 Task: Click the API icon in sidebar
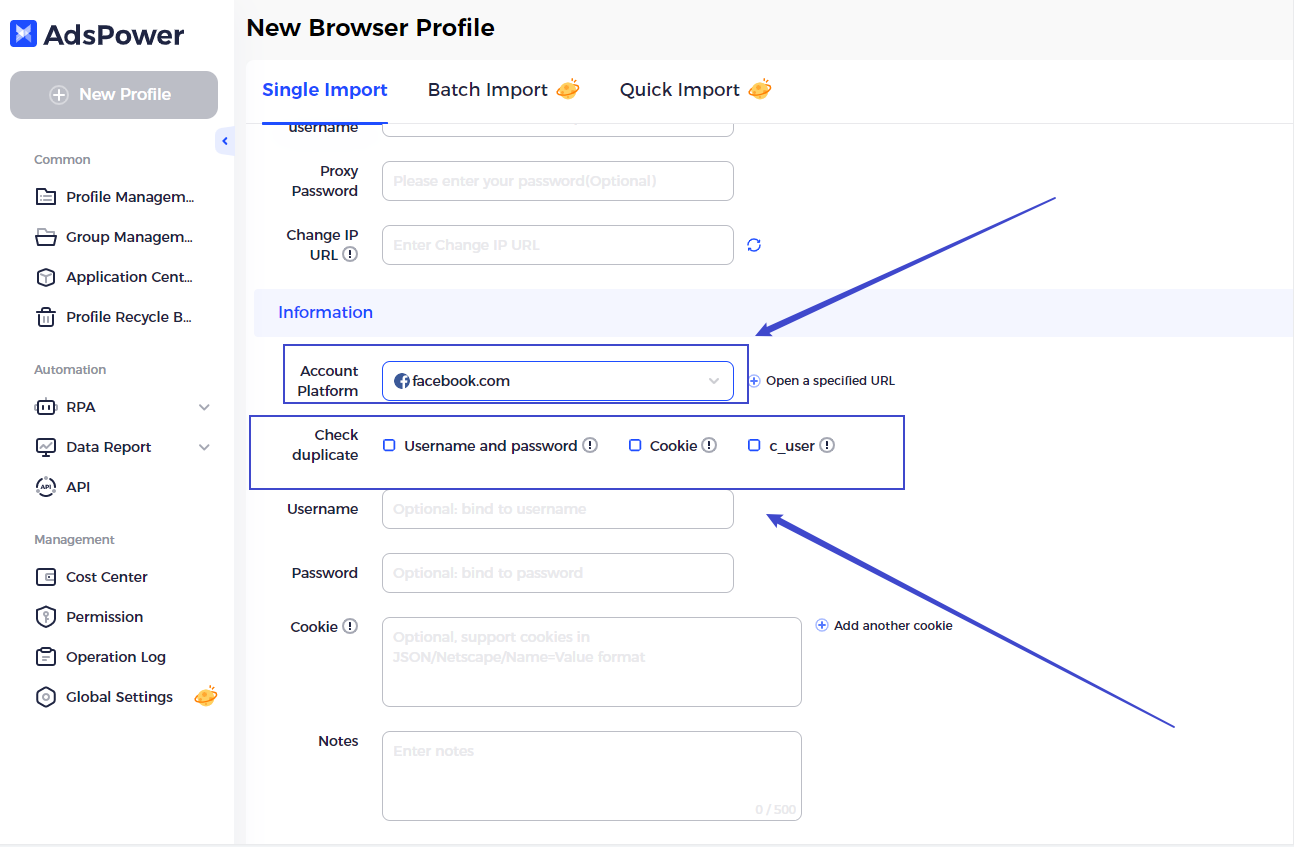tap(45, 487)
